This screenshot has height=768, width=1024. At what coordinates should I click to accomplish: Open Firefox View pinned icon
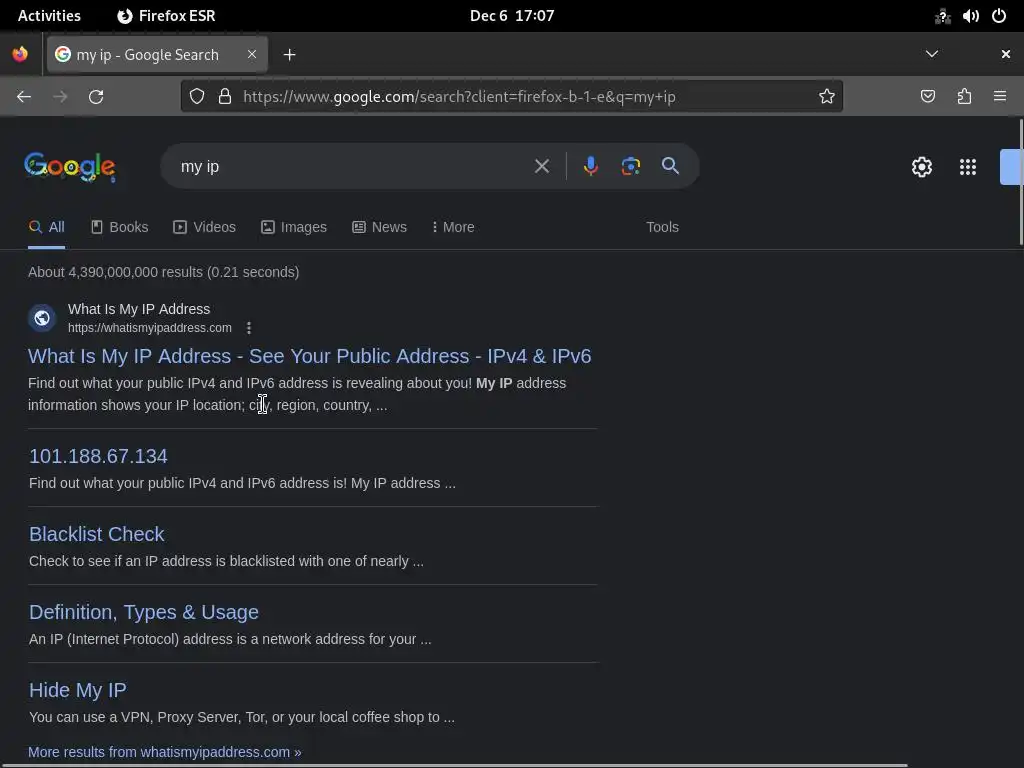[x=20, y=54]
